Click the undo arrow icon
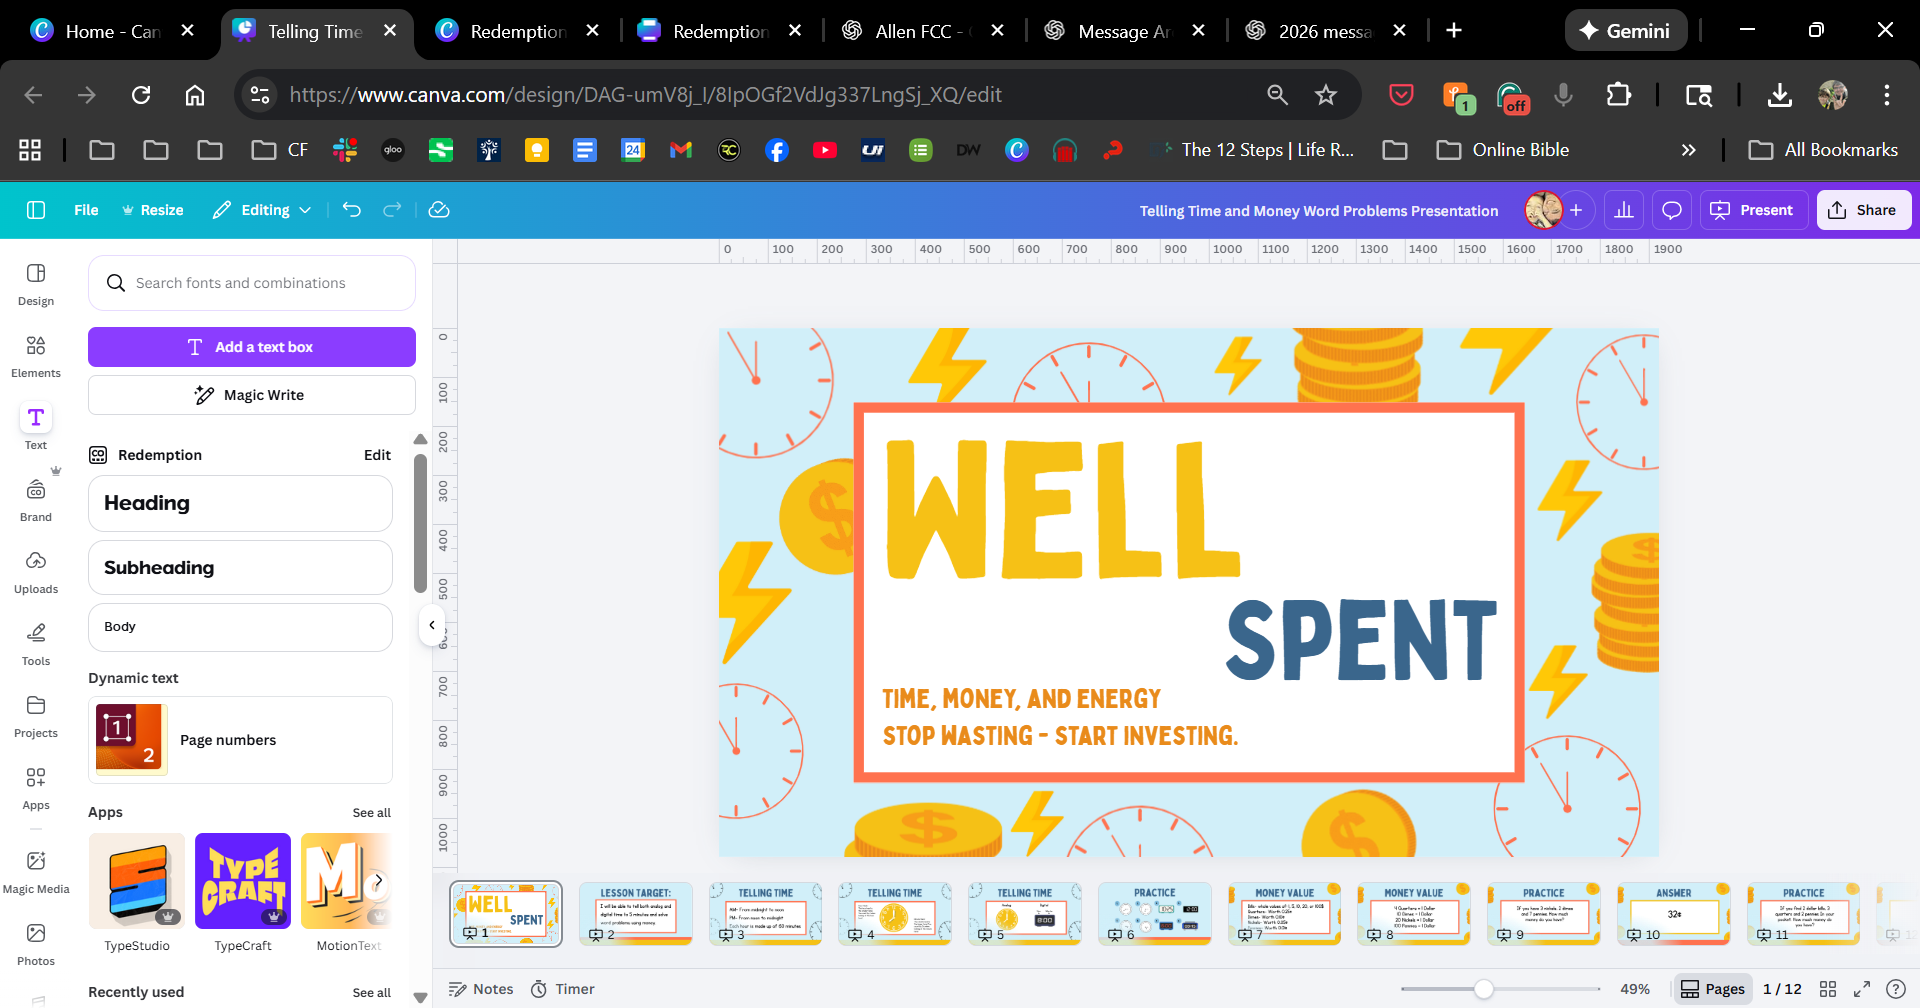 [x=352, y=210]
